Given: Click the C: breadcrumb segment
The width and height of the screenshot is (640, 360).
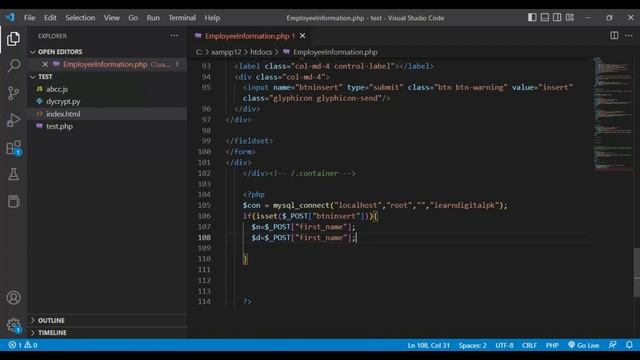Looking at the screenshot, I should click(x=199, y=52).
